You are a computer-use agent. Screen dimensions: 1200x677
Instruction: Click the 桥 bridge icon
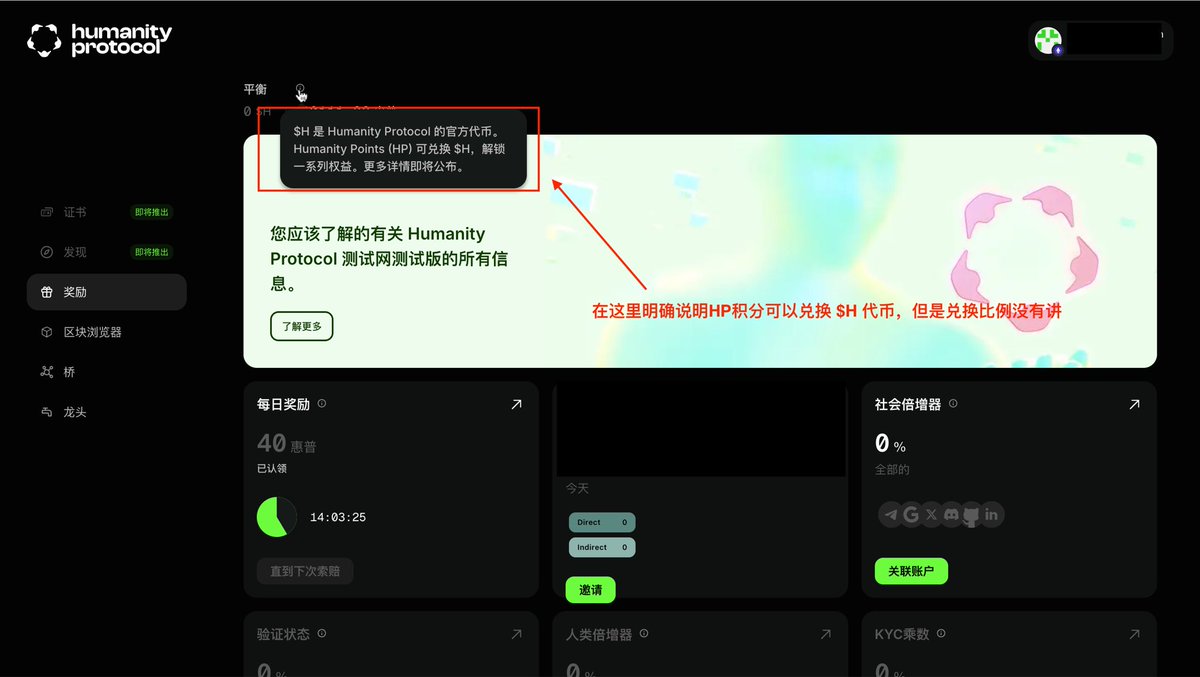pyautogui.click(x=46, y=372)
